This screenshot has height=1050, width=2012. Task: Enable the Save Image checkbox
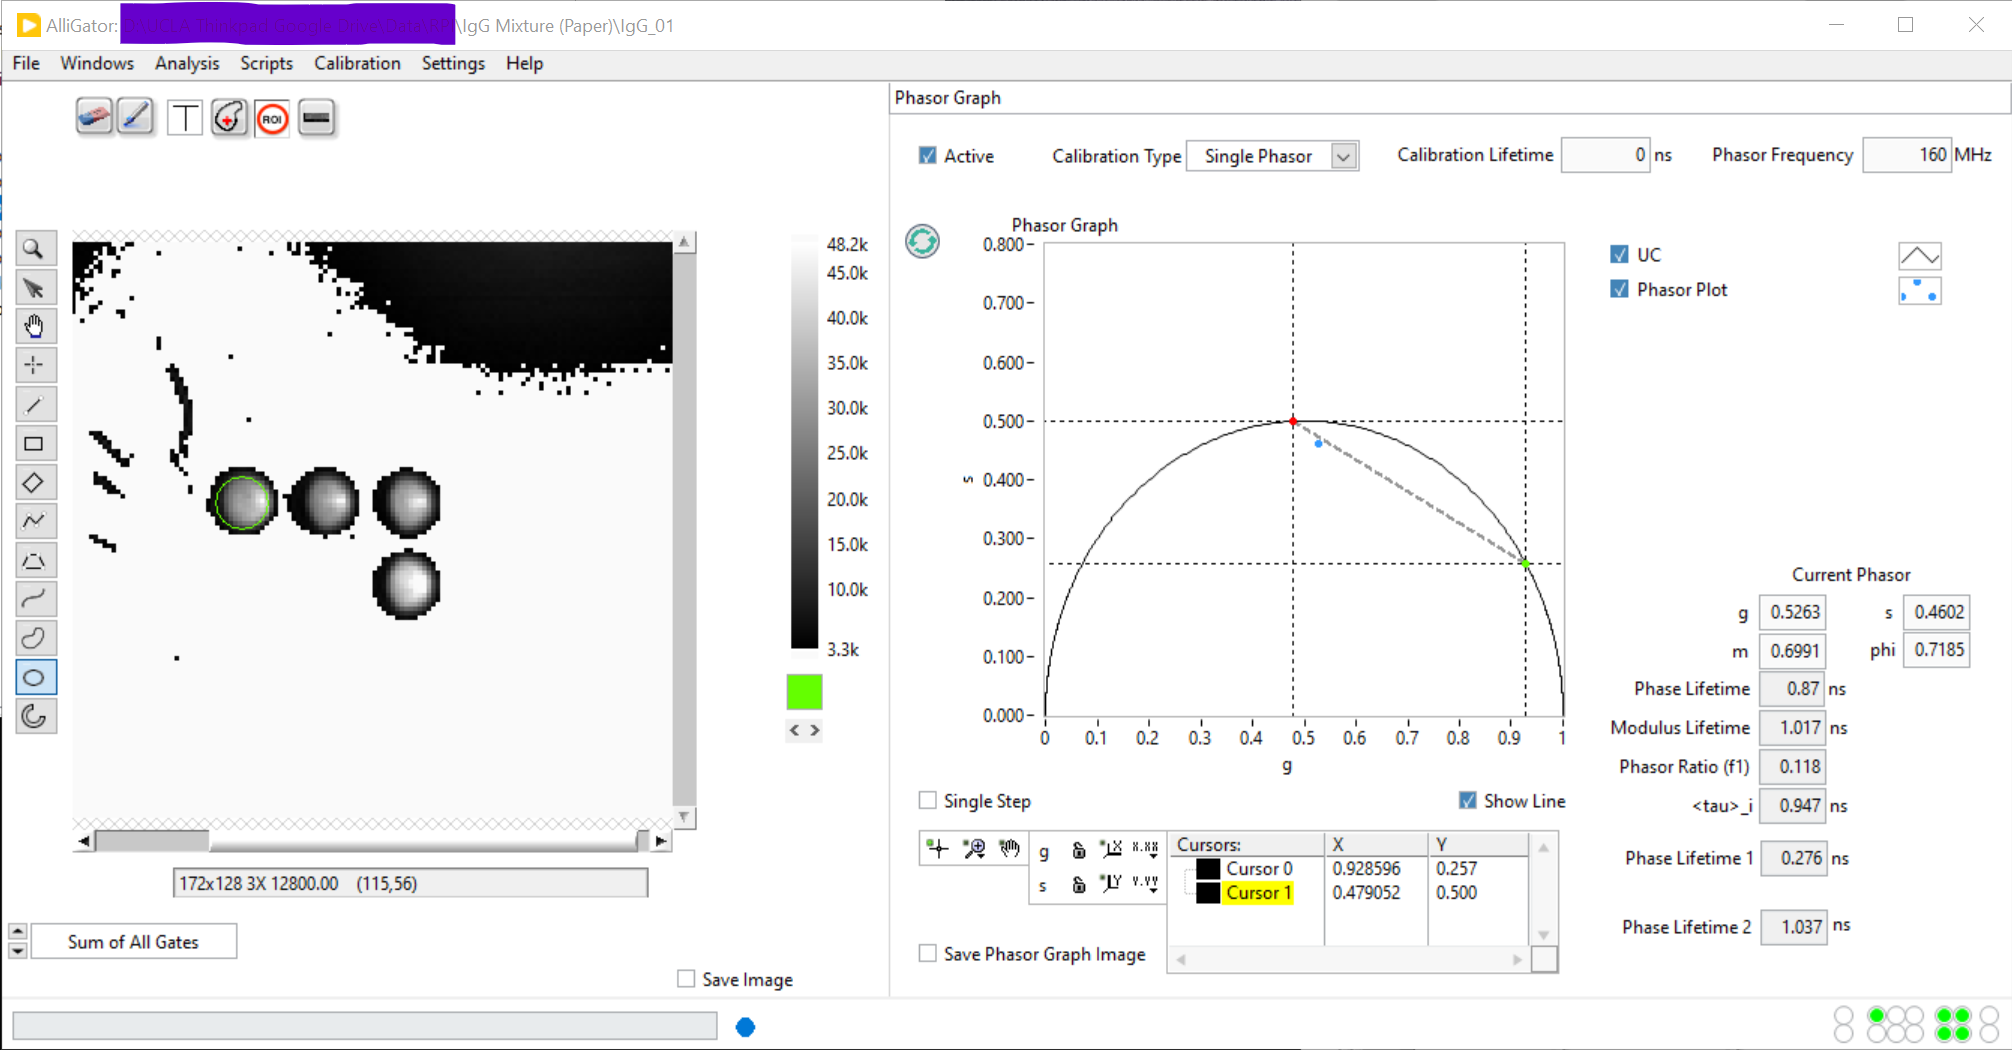point(685,979)
